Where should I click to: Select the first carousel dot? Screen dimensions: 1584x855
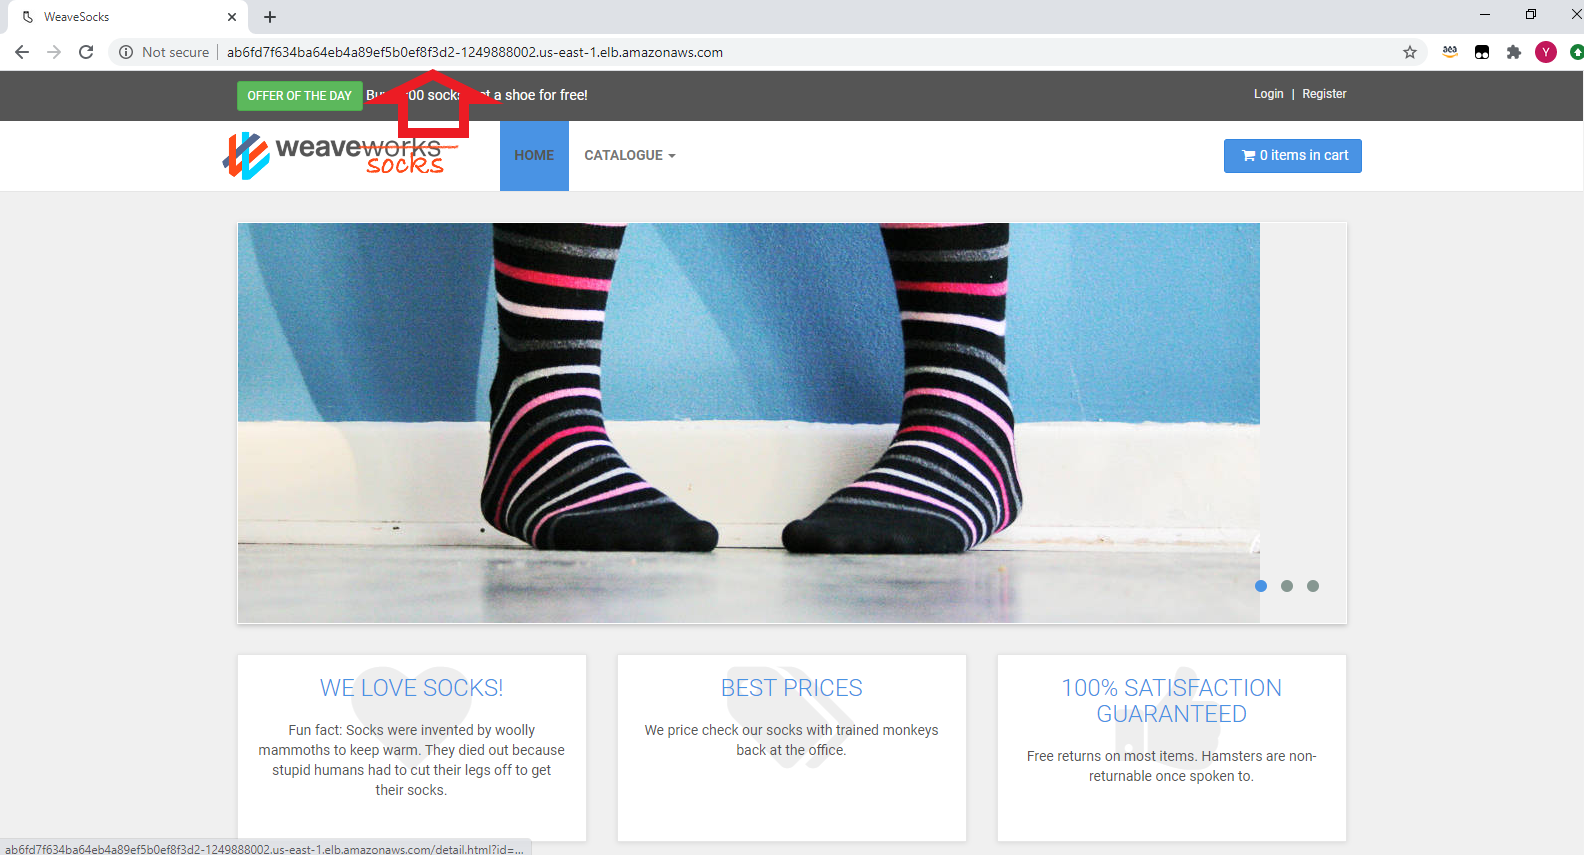pyautogui.click(x=1261, y=586)
